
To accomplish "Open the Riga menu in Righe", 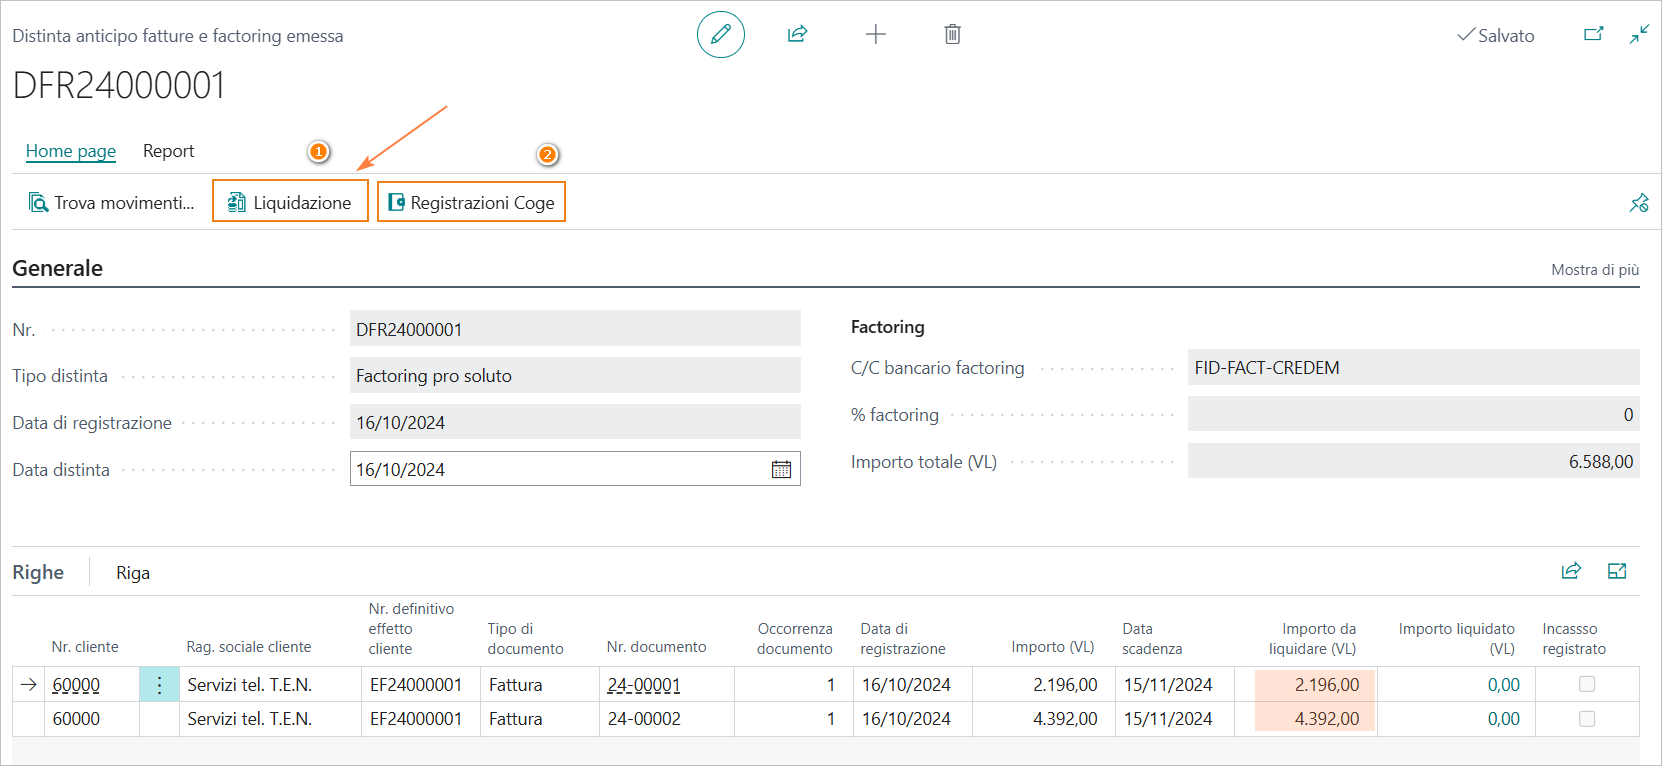I will pyautogui.click(x=132, y=573).
